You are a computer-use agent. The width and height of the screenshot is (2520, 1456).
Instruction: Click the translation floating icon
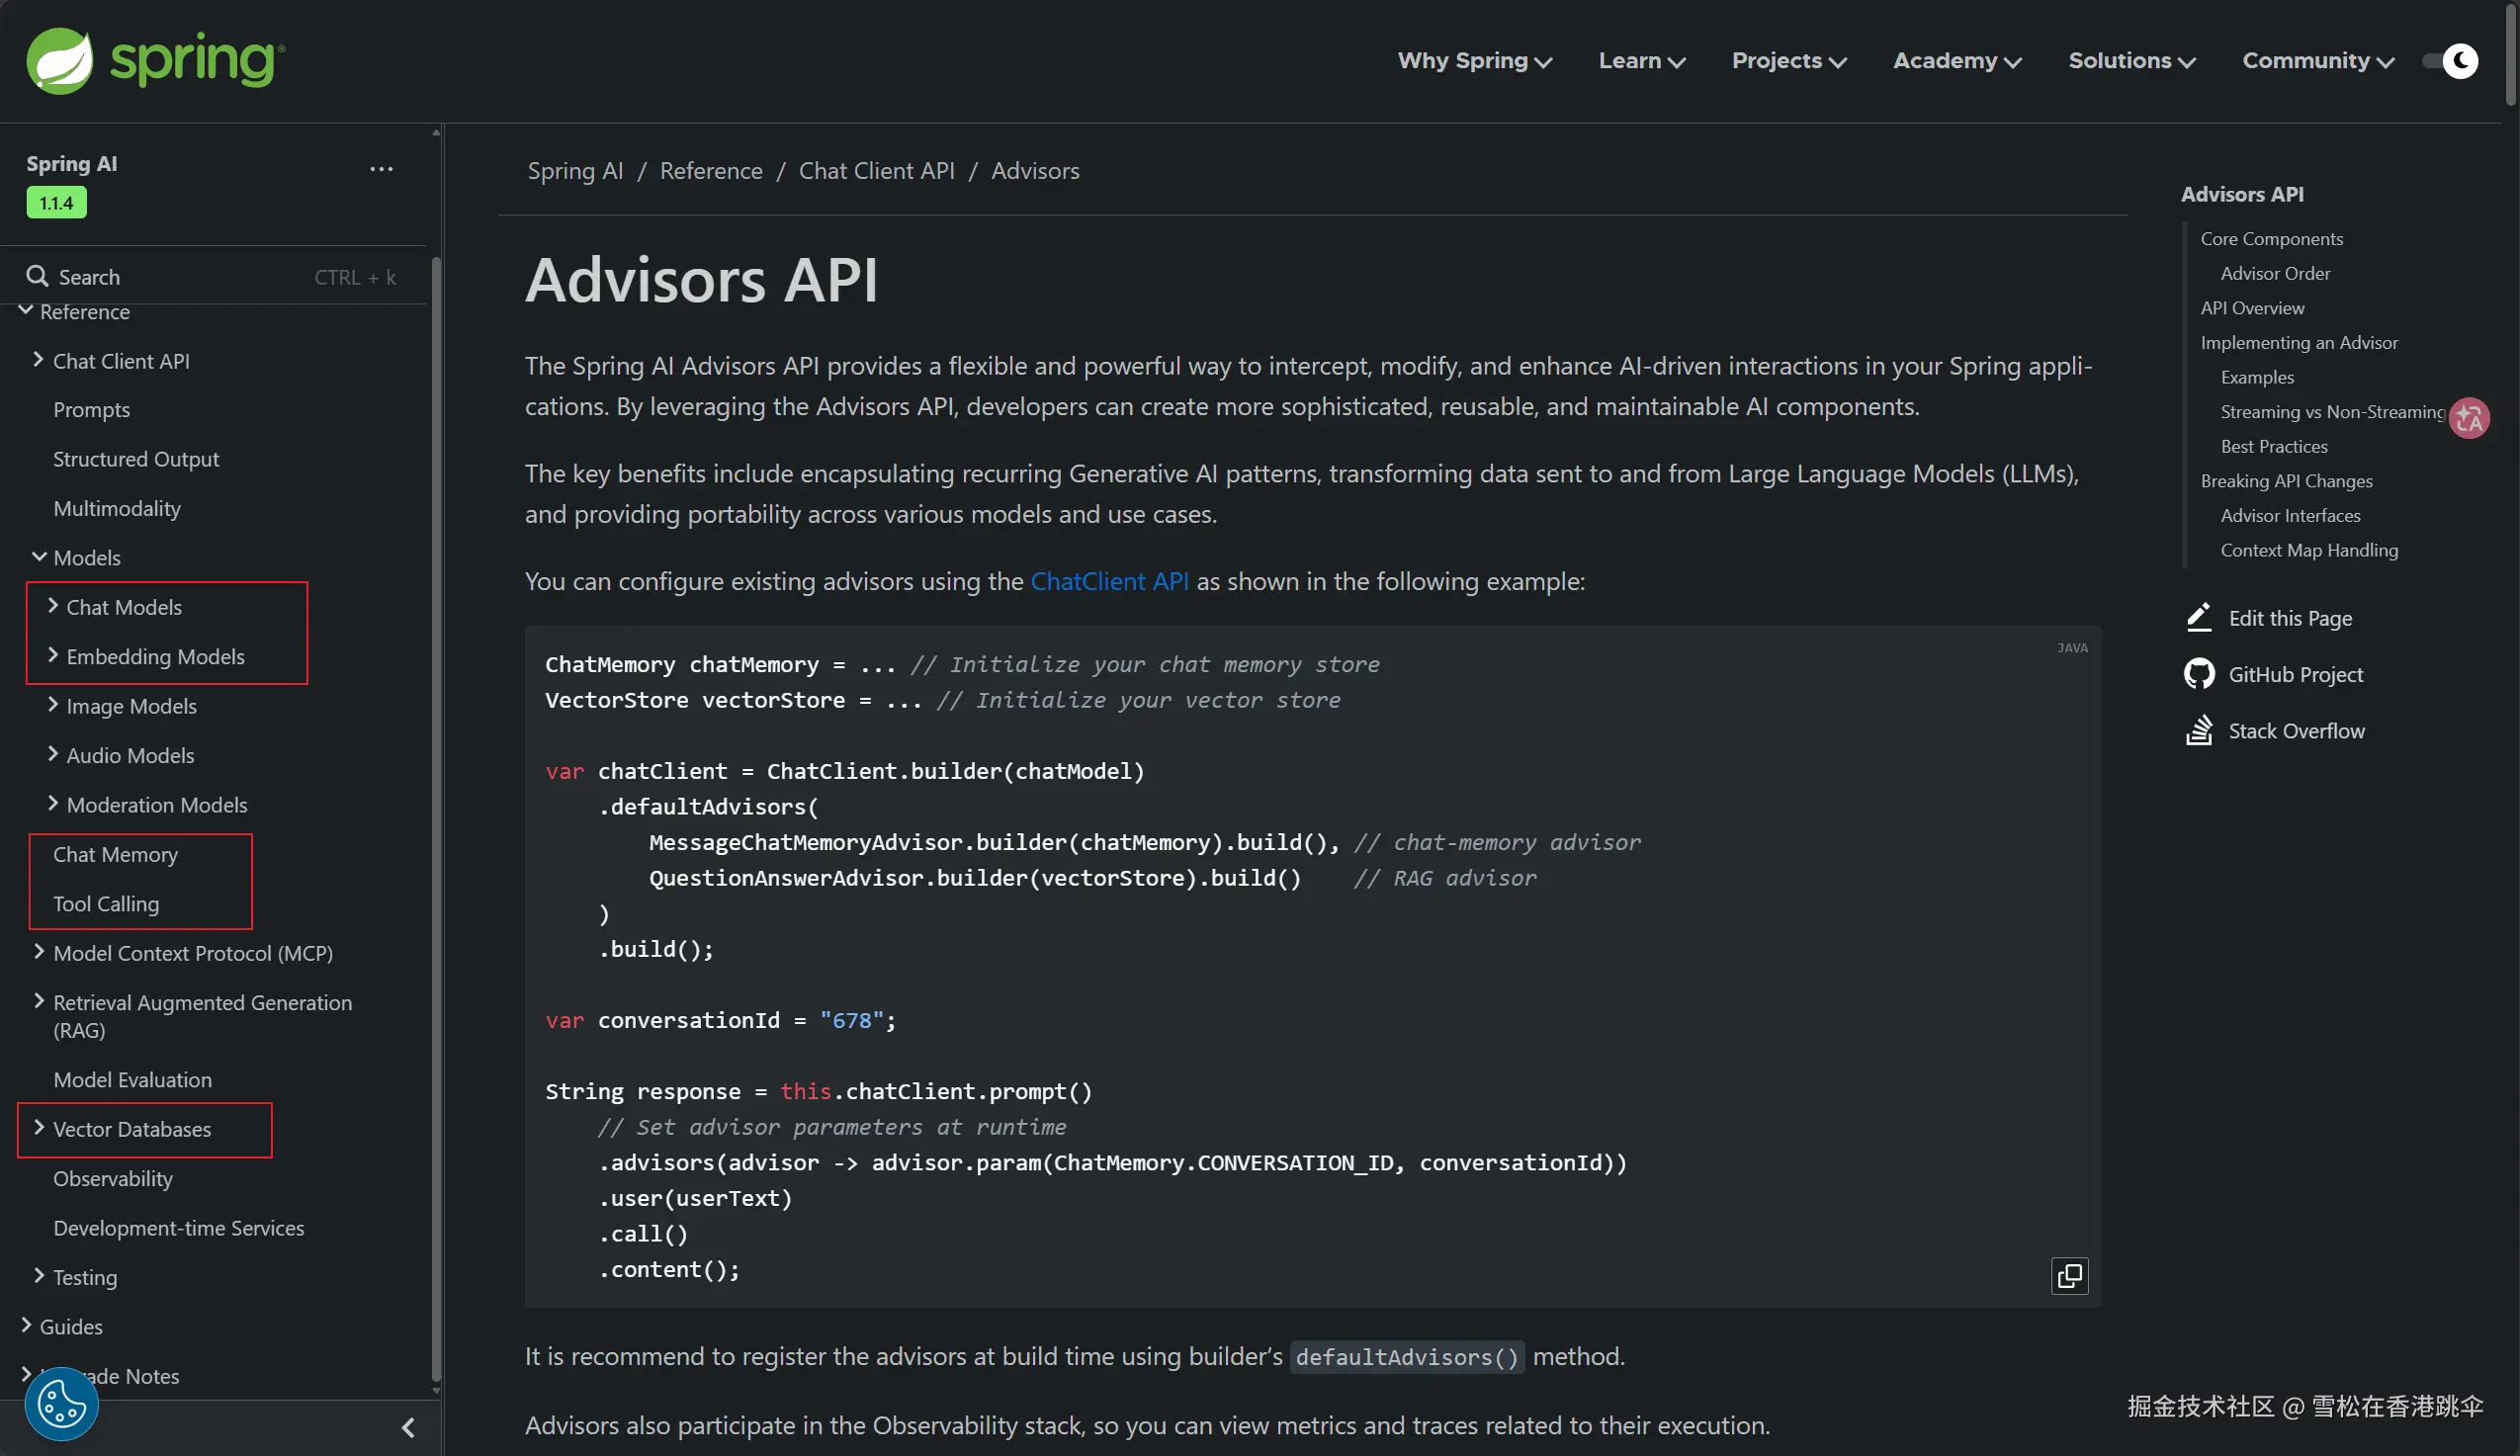[x=2468, y=418]
